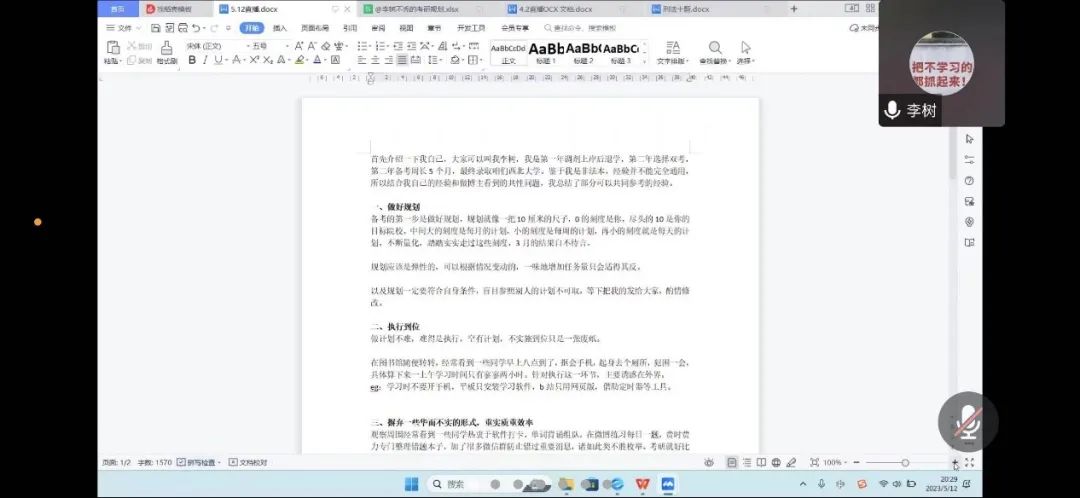1080x498 pixels.
Task: Click the WPS Office icon in taskbar
Action: click(x=642, y=484)
